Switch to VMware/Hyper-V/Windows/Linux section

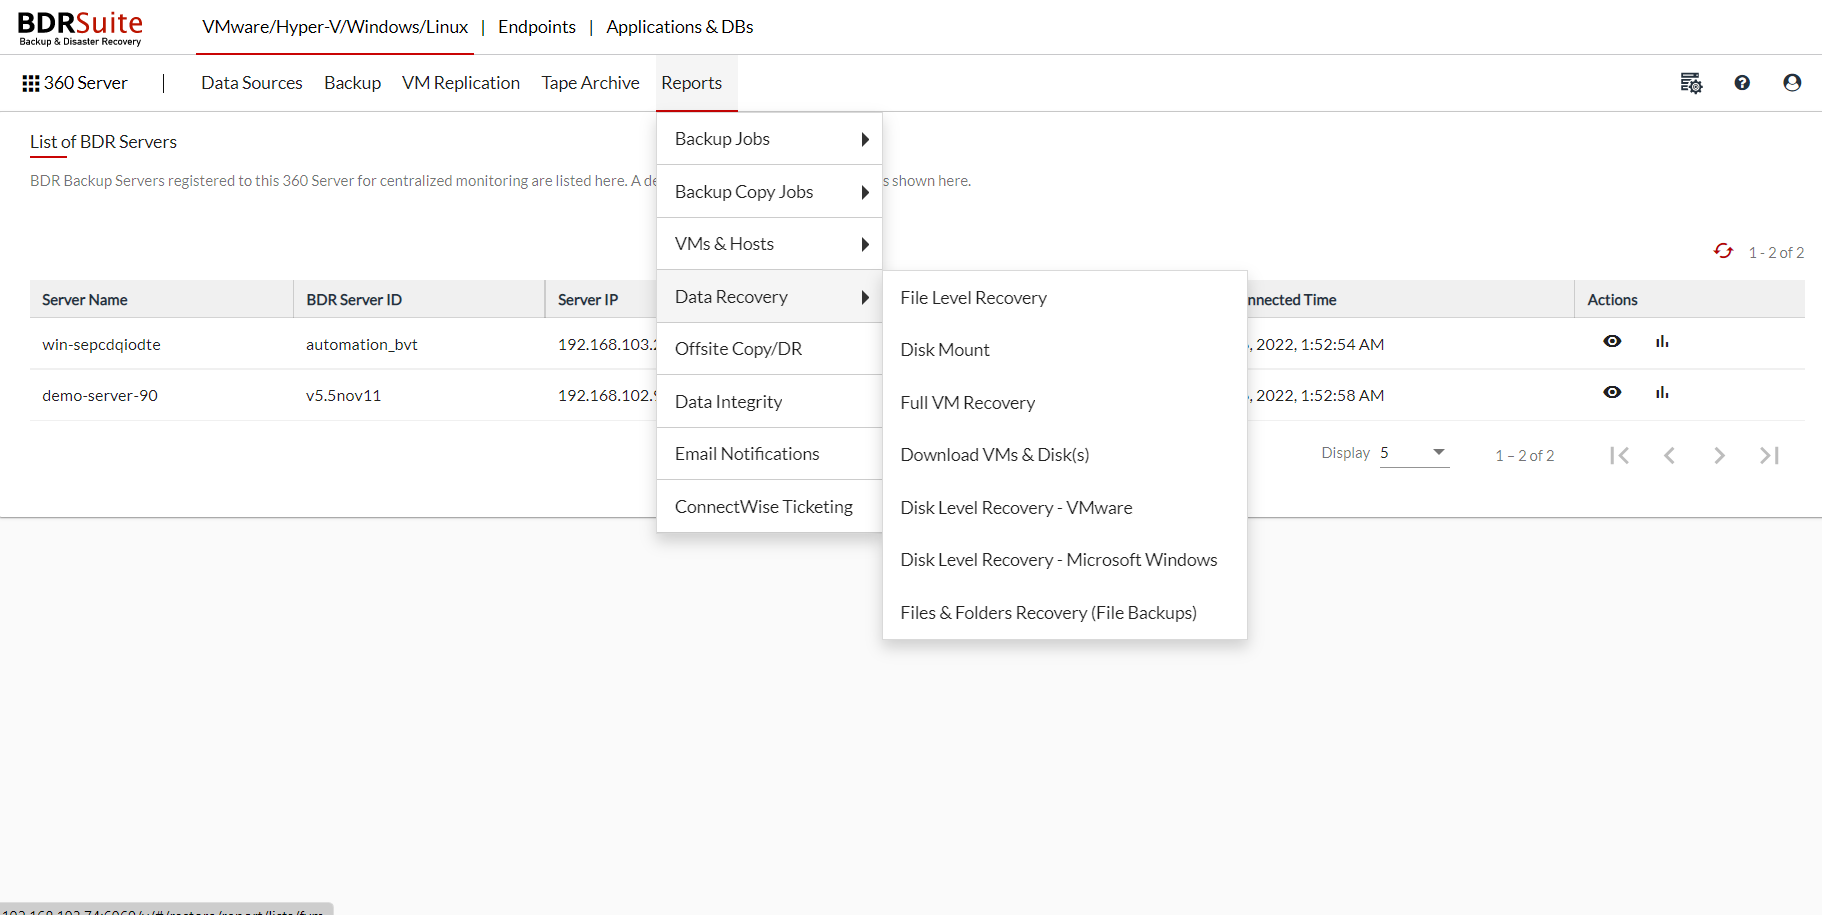(x=335, y=27)
